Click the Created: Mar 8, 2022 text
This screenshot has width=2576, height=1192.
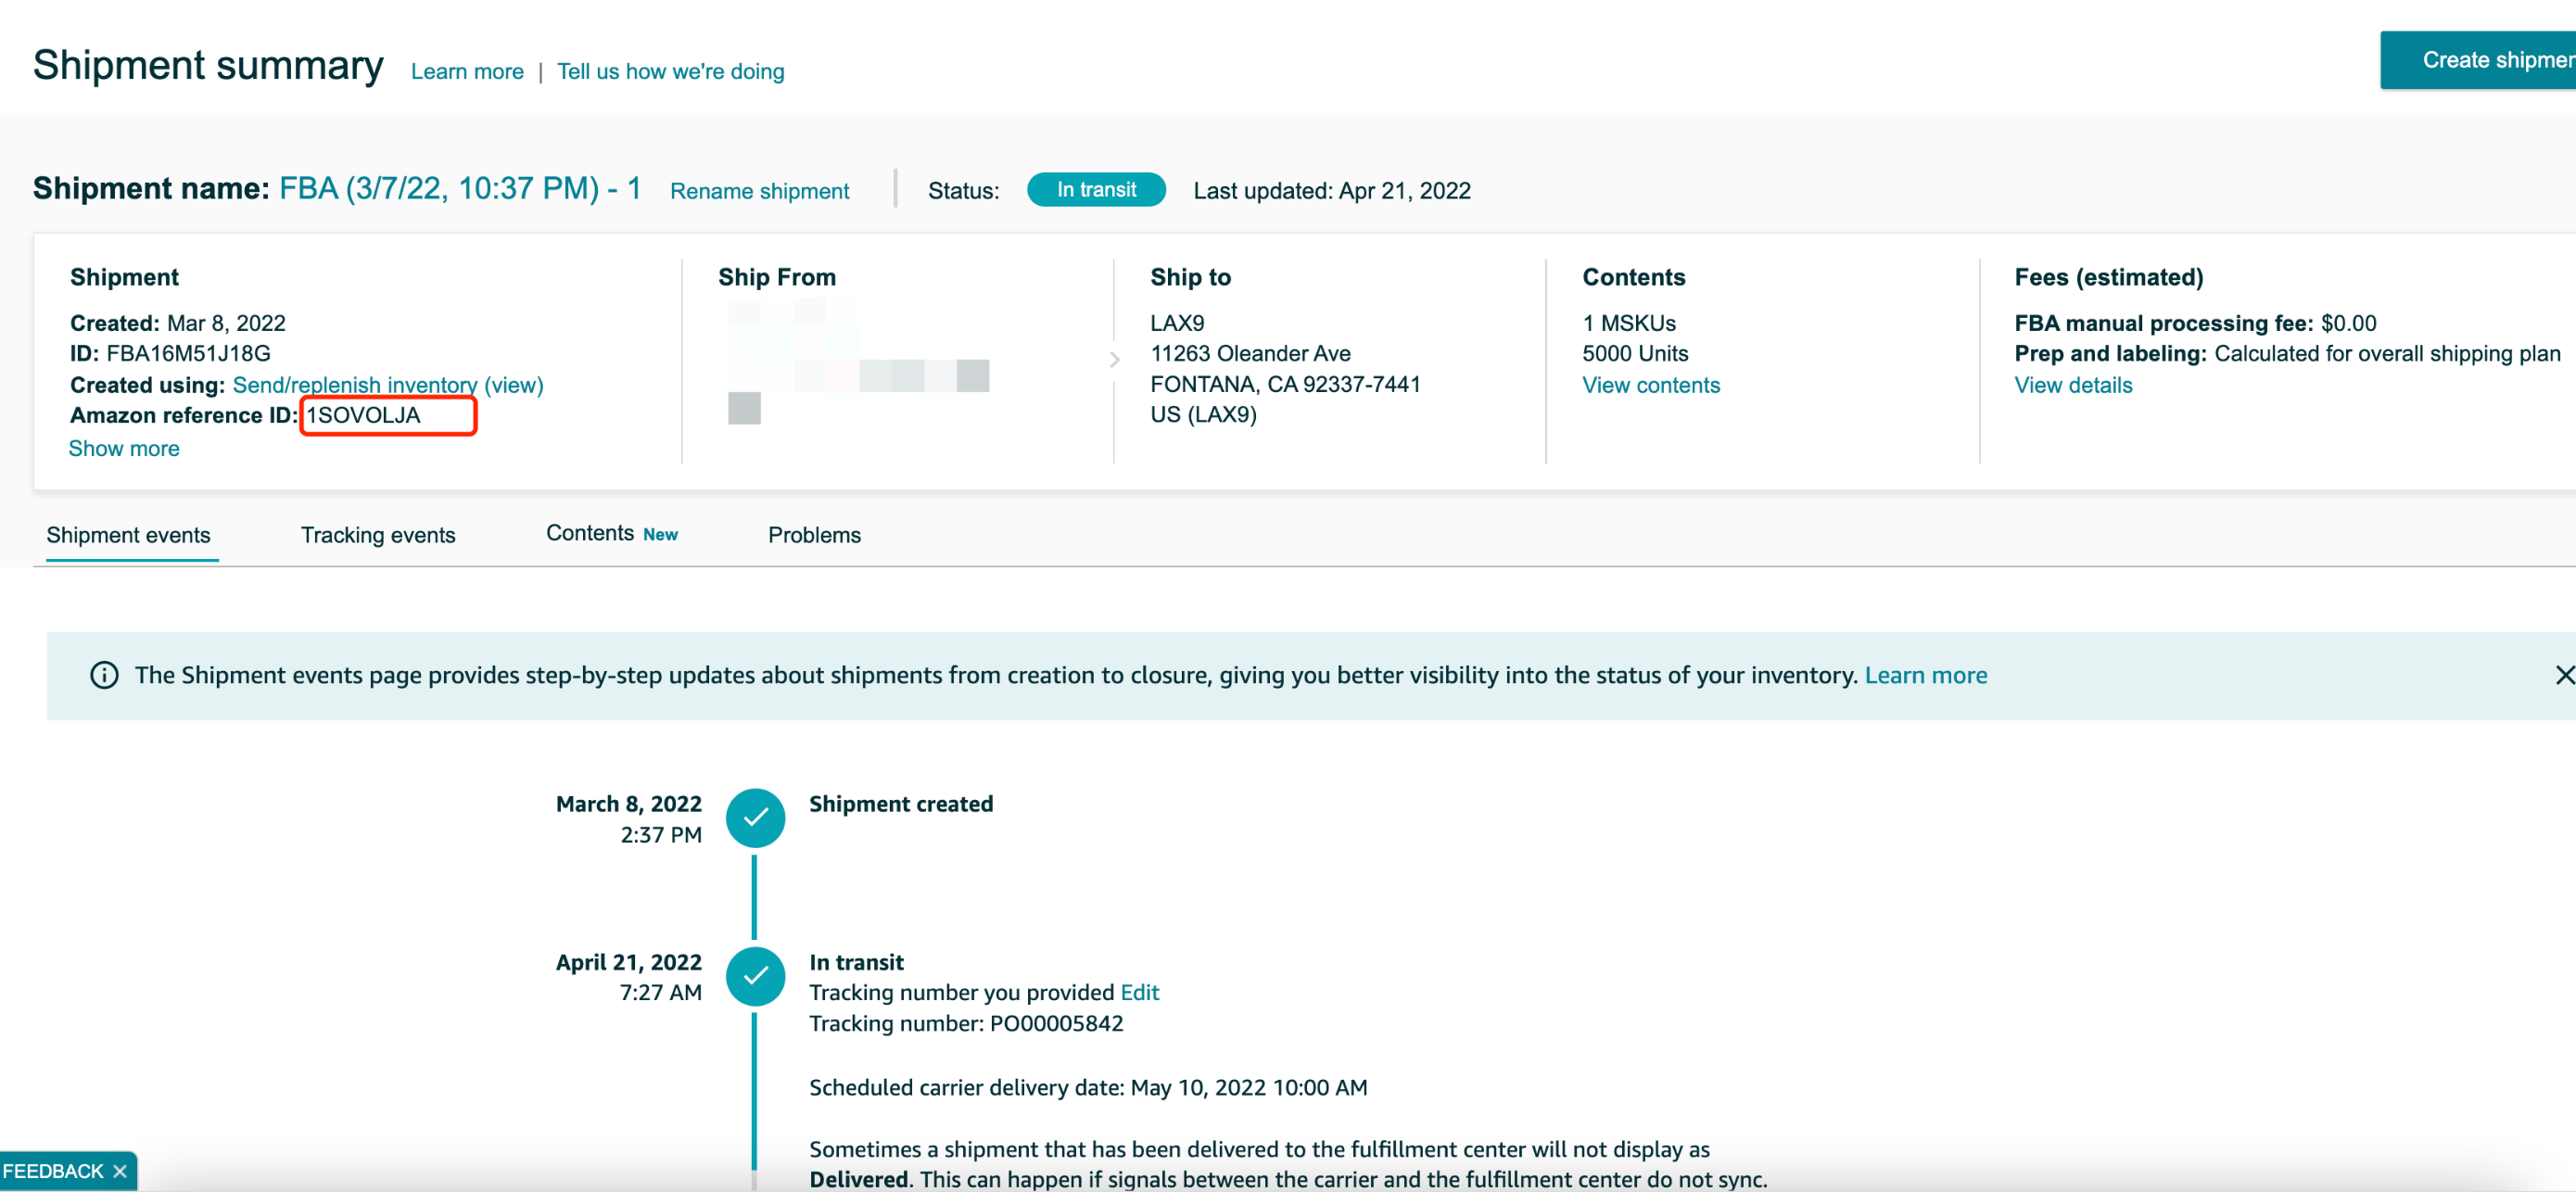(x=178, y=323)
